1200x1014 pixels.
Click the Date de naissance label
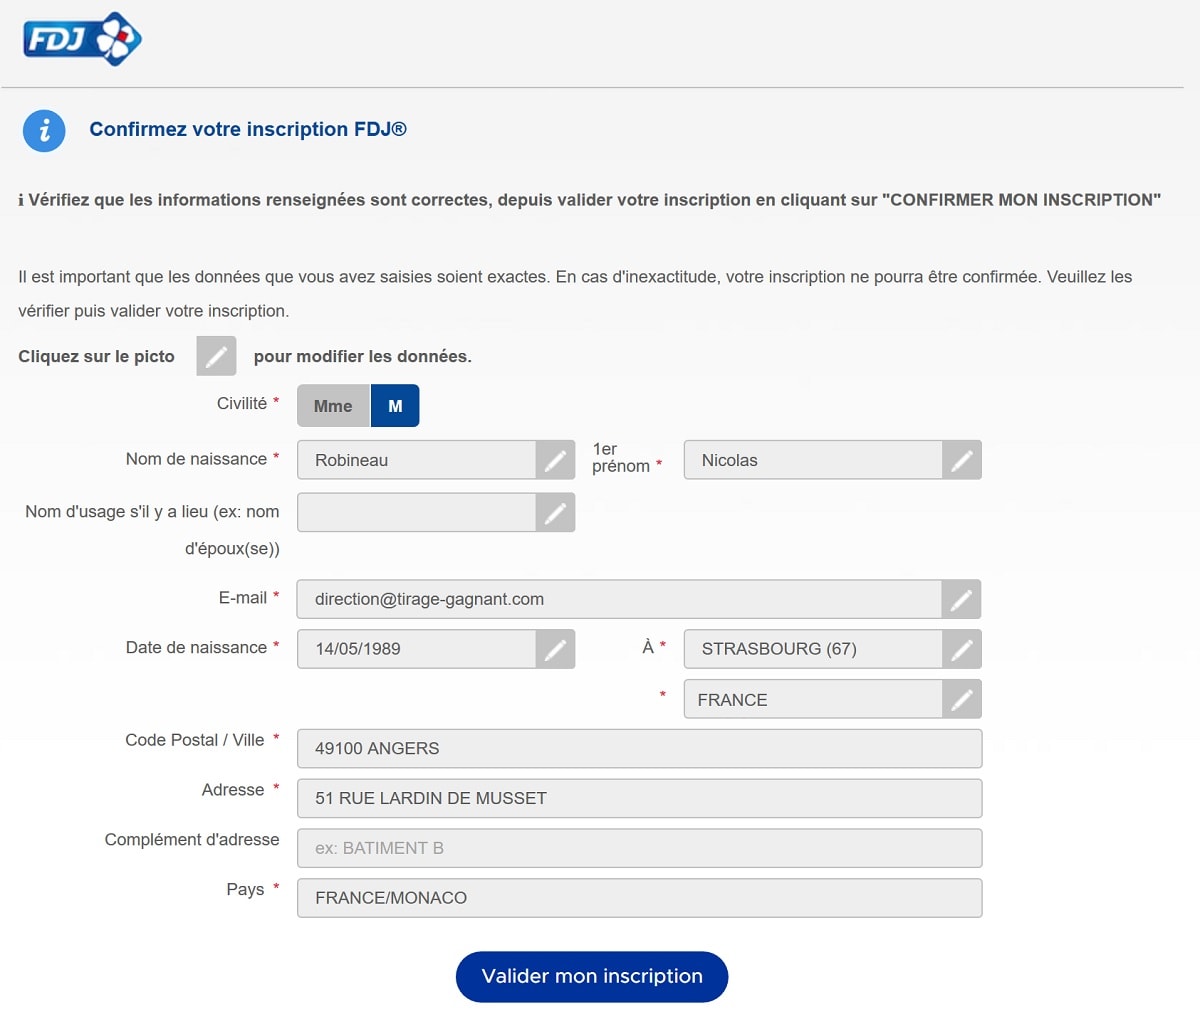[196, 648]
